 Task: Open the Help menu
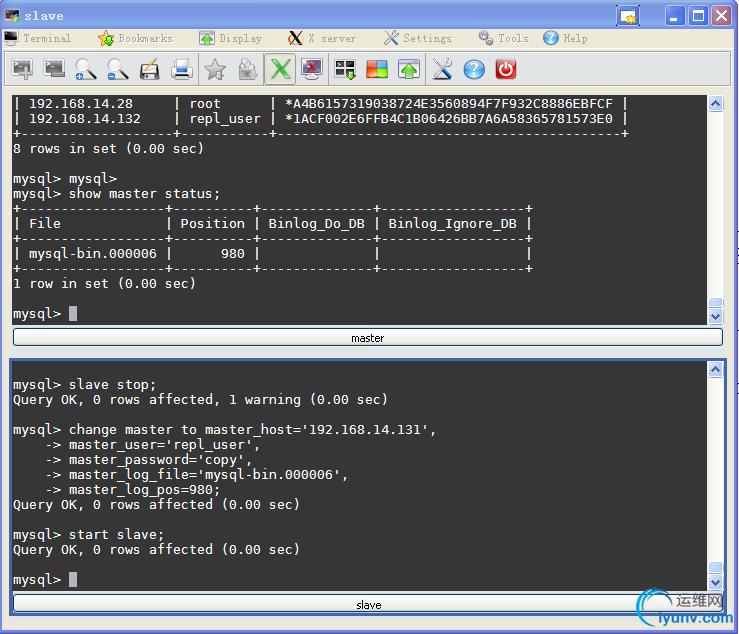[565, 38]
